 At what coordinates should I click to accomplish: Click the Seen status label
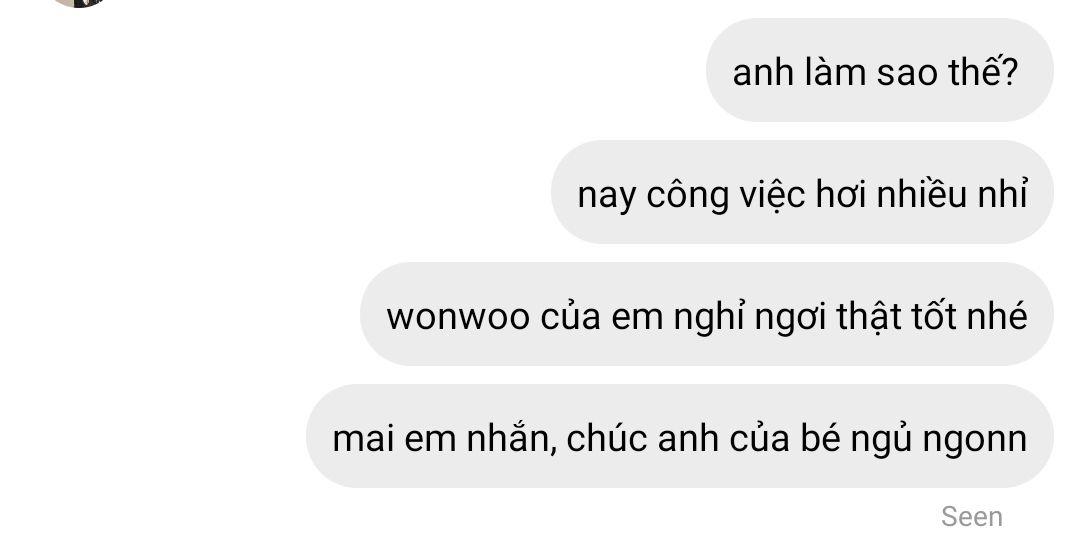point(972,517)
